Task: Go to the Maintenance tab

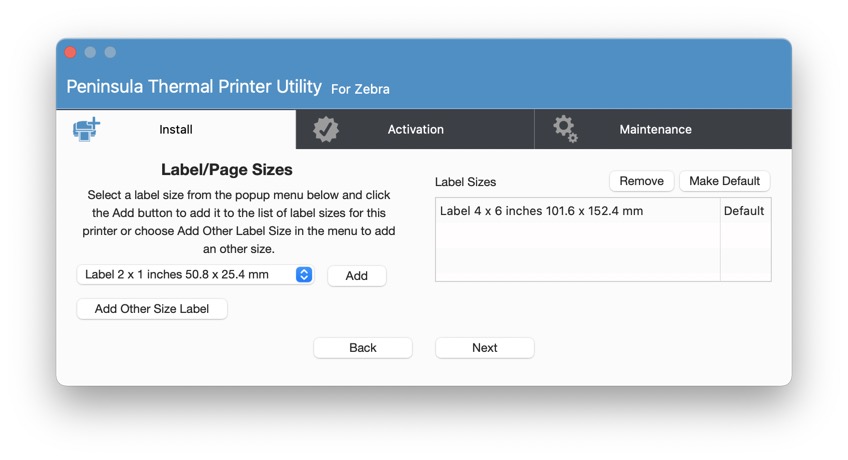Action: coord(655,129)
